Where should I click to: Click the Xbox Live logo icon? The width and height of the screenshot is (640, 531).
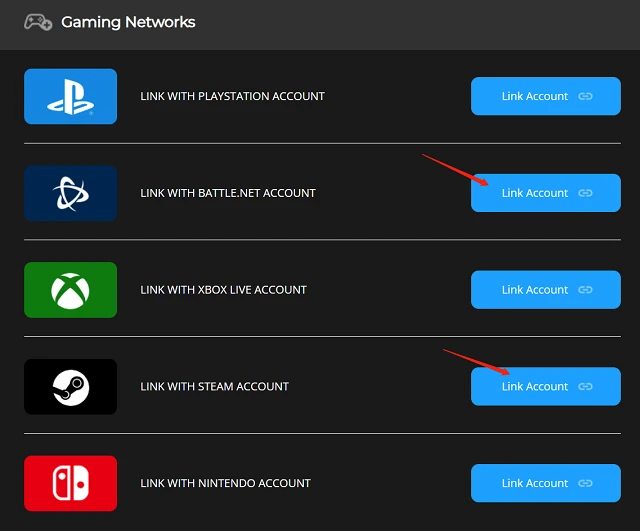(x=70, y=290)
